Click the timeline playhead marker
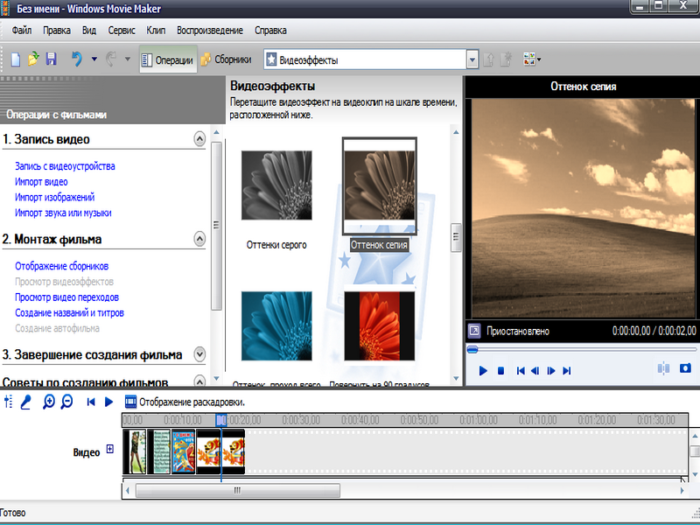 click(221, 420)
